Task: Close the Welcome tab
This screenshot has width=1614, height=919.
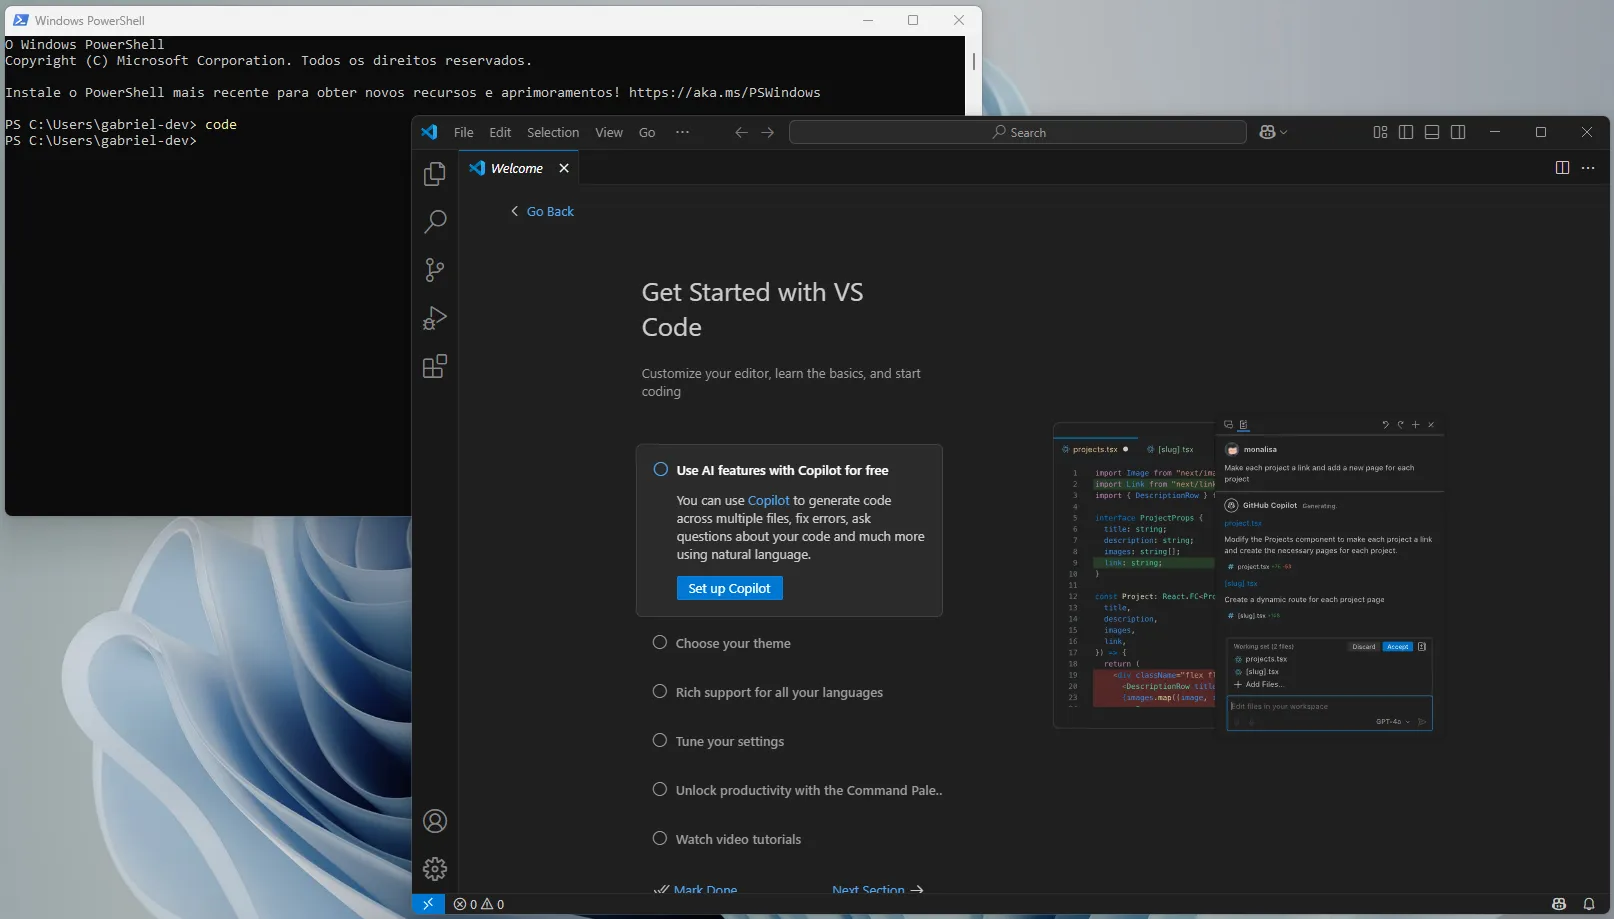Action: (x=564, y=168)
